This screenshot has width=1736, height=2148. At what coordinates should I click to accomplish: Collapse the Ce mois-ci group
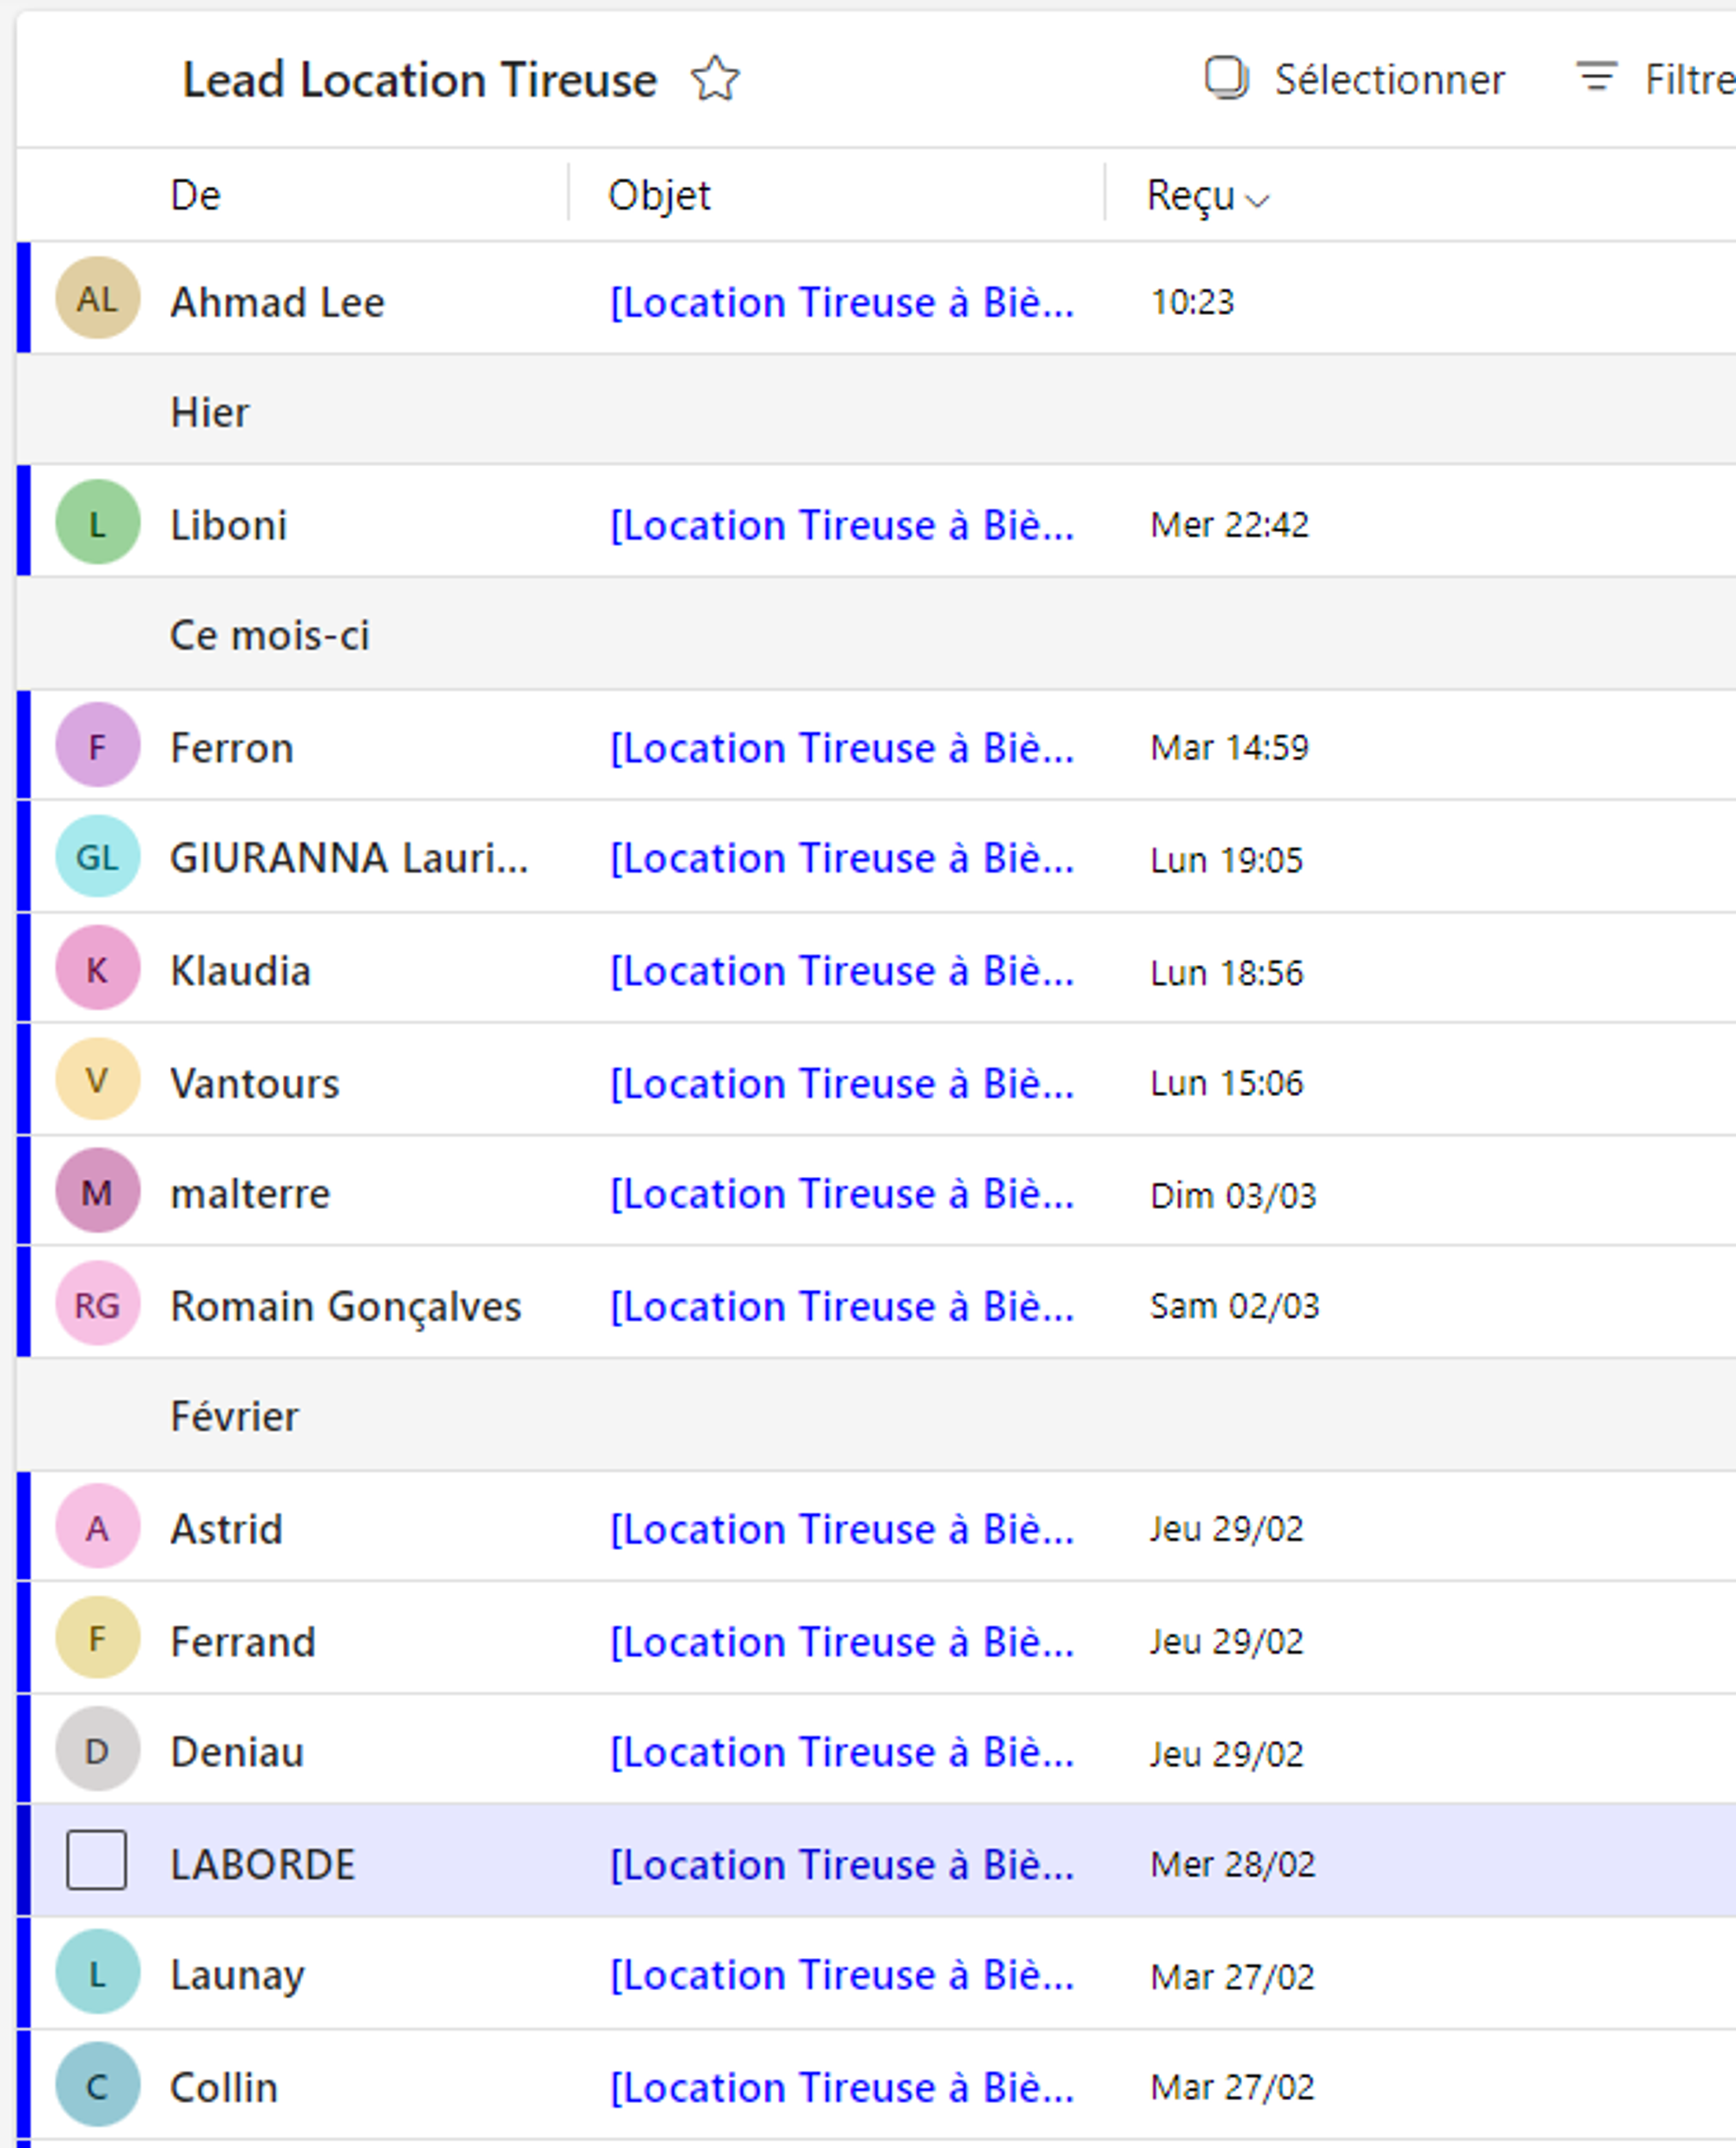point(269,635)
